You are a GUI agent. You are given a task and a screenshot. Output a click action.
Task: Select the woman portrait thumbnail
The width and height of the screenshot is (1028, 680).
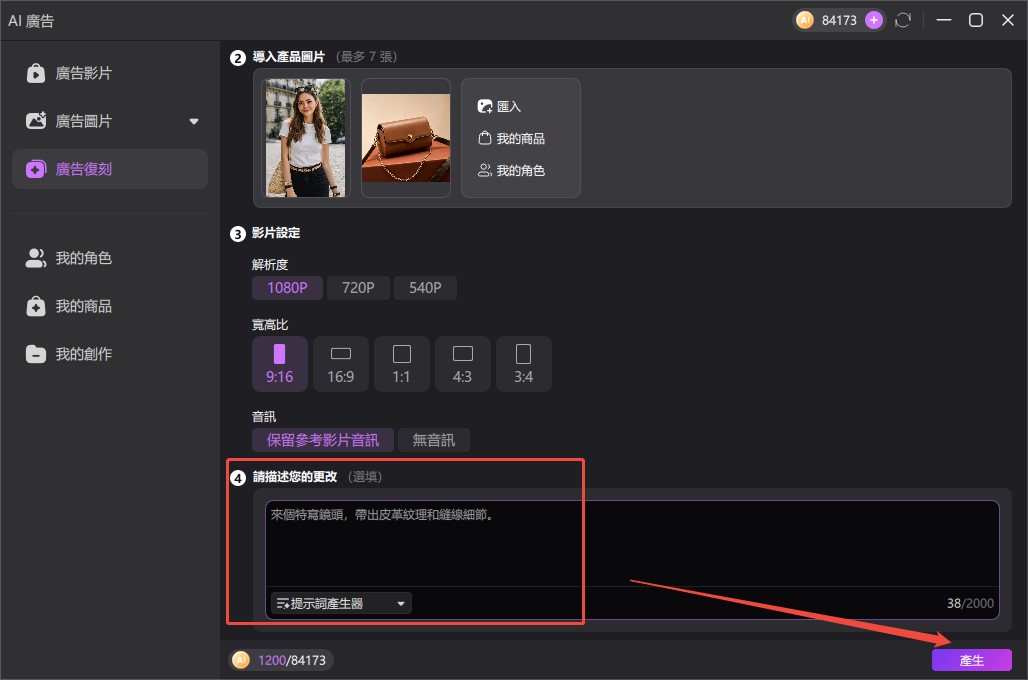[306, 138]
